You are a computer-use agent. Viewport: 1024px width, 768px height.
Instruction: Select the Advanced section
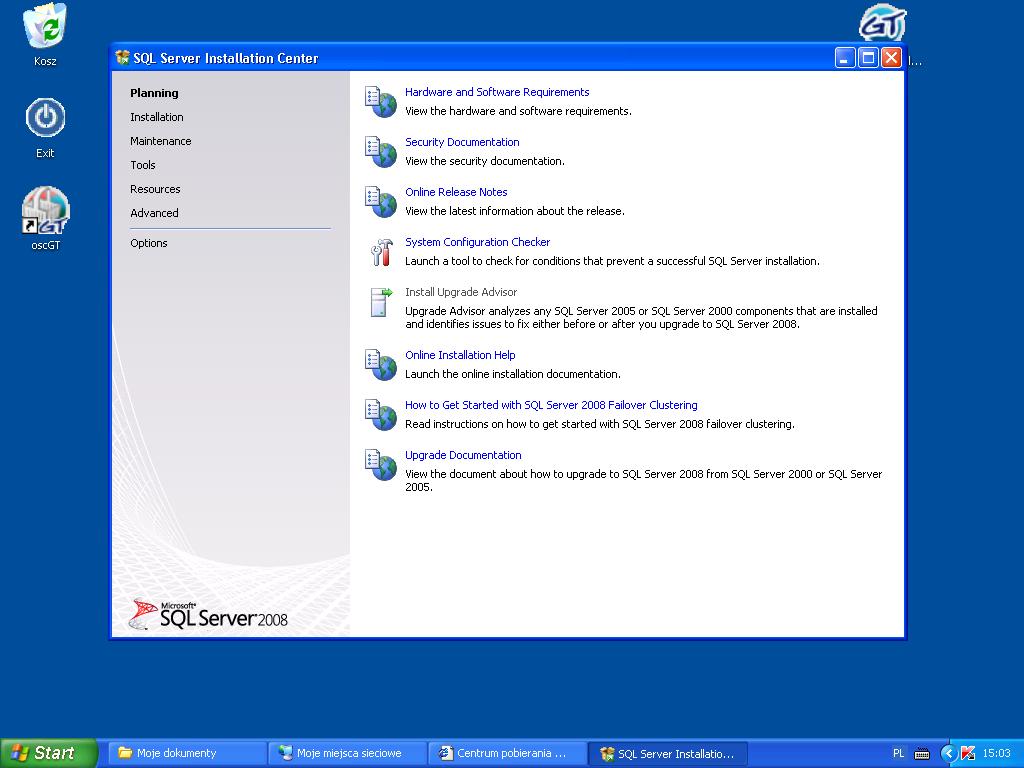point(154,213)
